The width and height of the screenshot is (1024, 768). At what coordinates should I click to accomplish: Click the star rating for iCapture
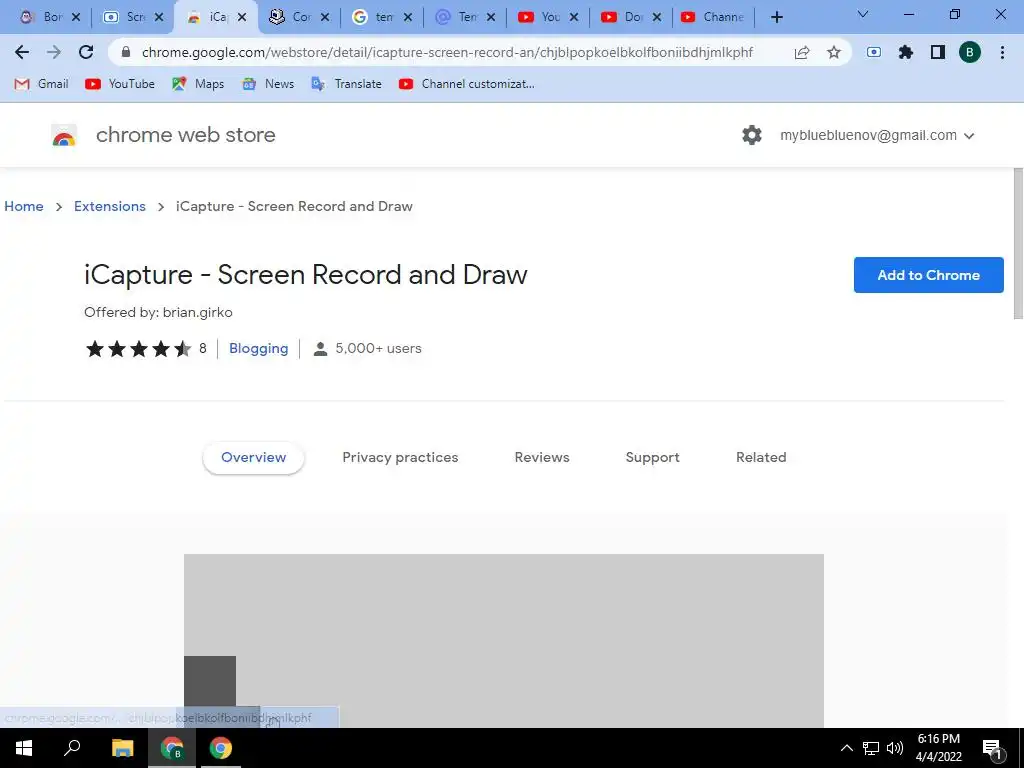pos(138,349)
